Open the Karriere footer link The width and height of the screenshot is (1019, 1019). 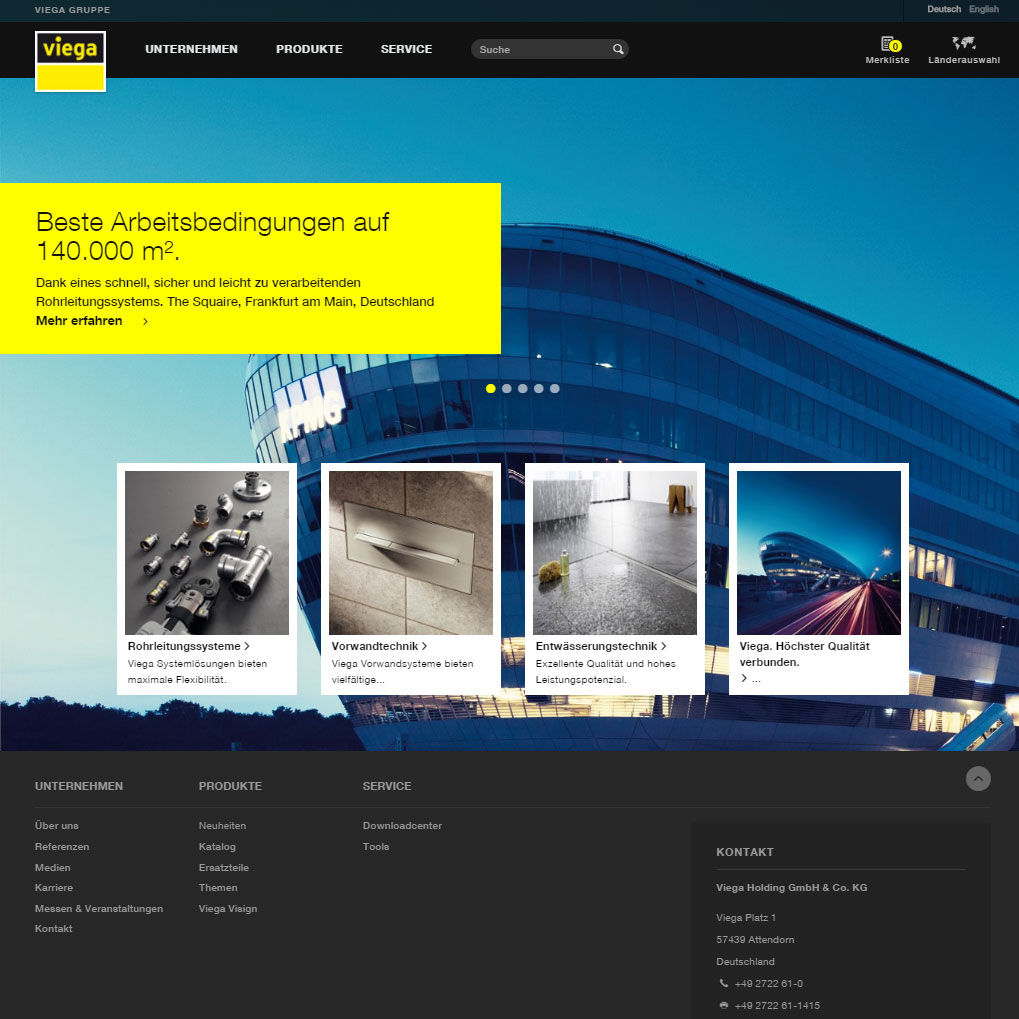click(x=54, y=888)
